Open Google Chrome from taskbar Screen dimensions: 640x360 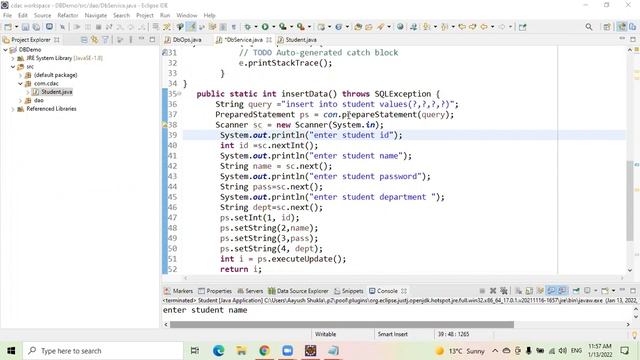(x=264, y=351)
